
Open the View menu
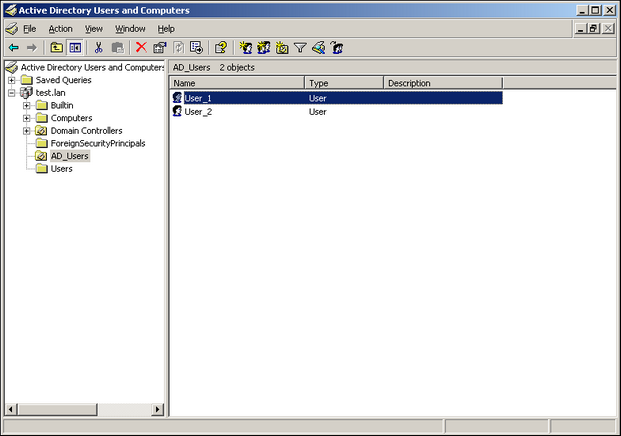tap(93, 29)
